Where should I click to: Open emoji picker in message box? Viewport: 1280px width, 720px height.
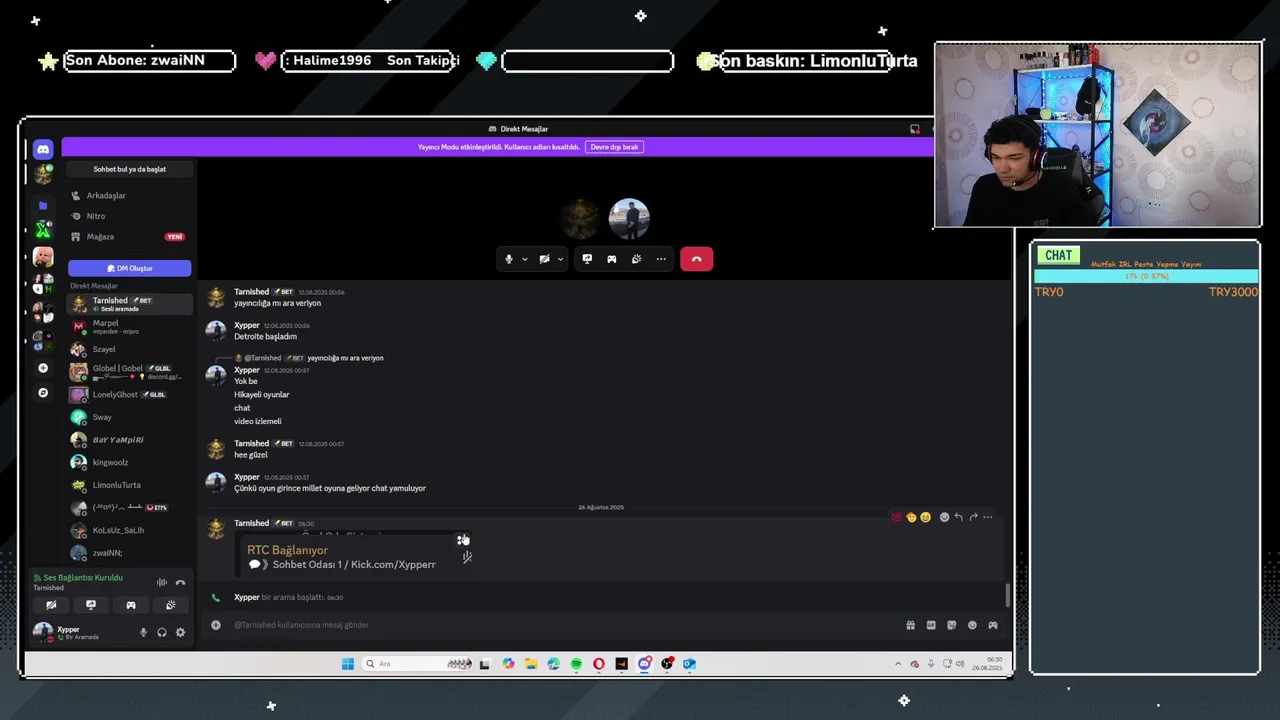[x=972, y=625]
